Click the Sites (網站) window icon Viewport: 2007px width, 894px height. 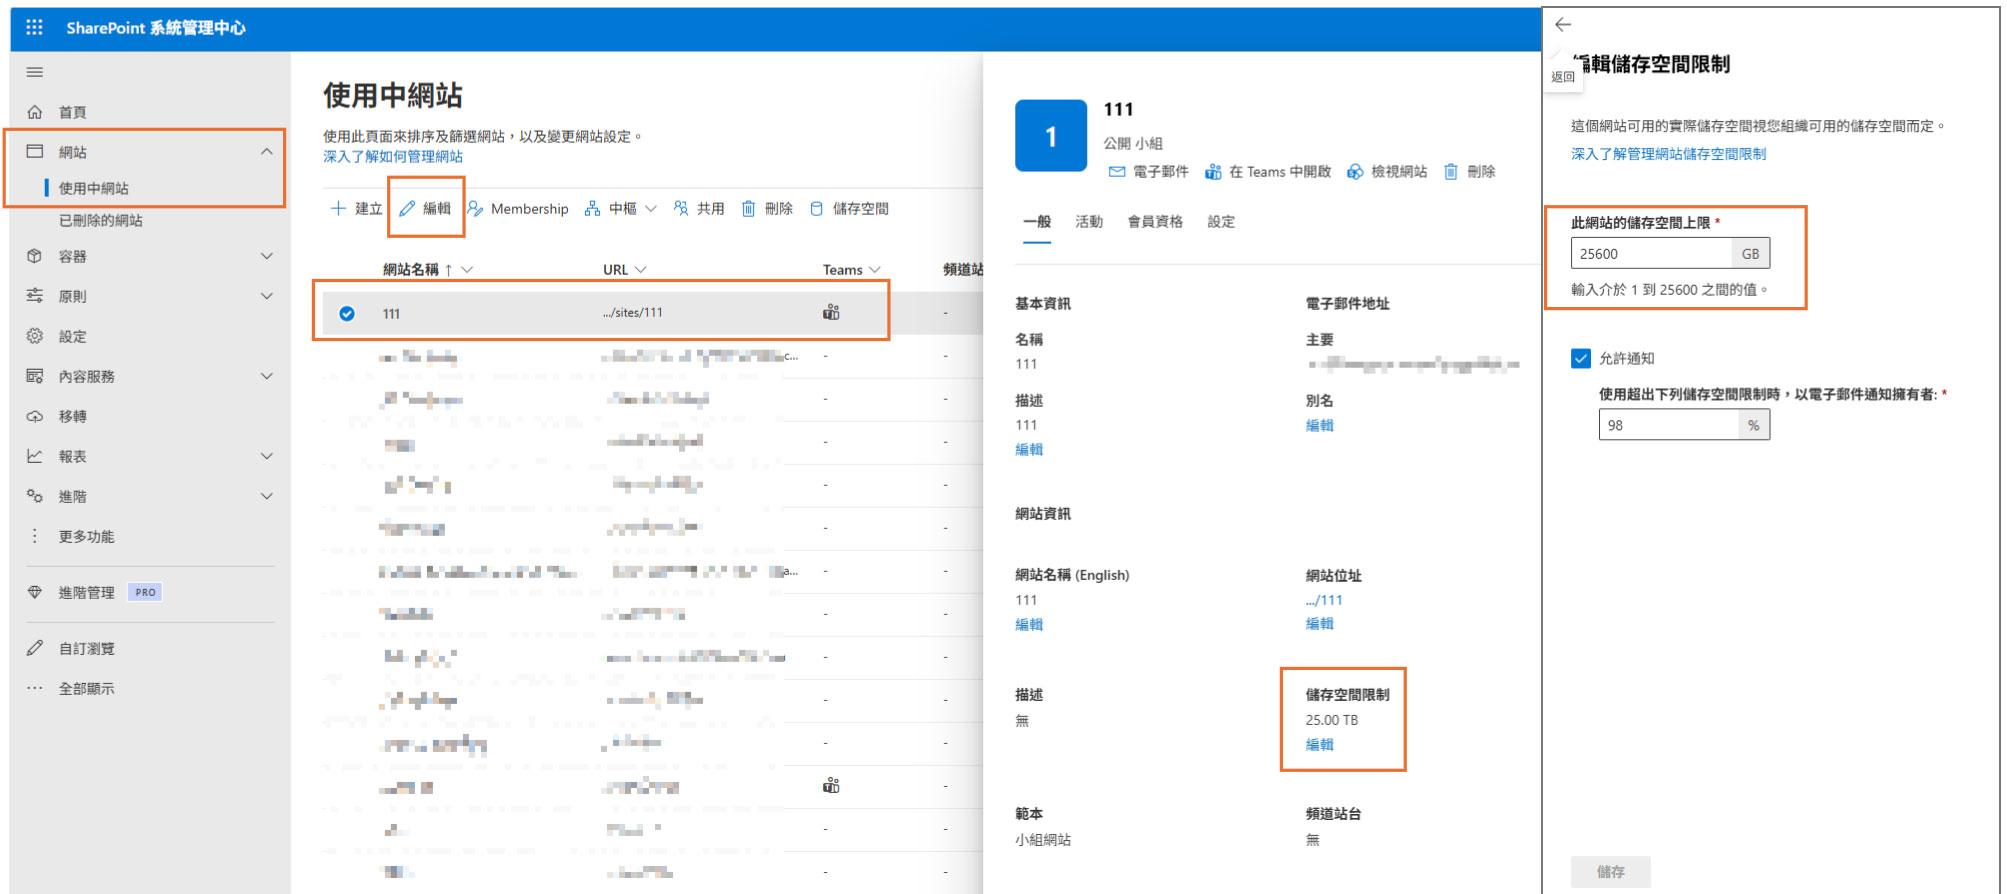35,151
